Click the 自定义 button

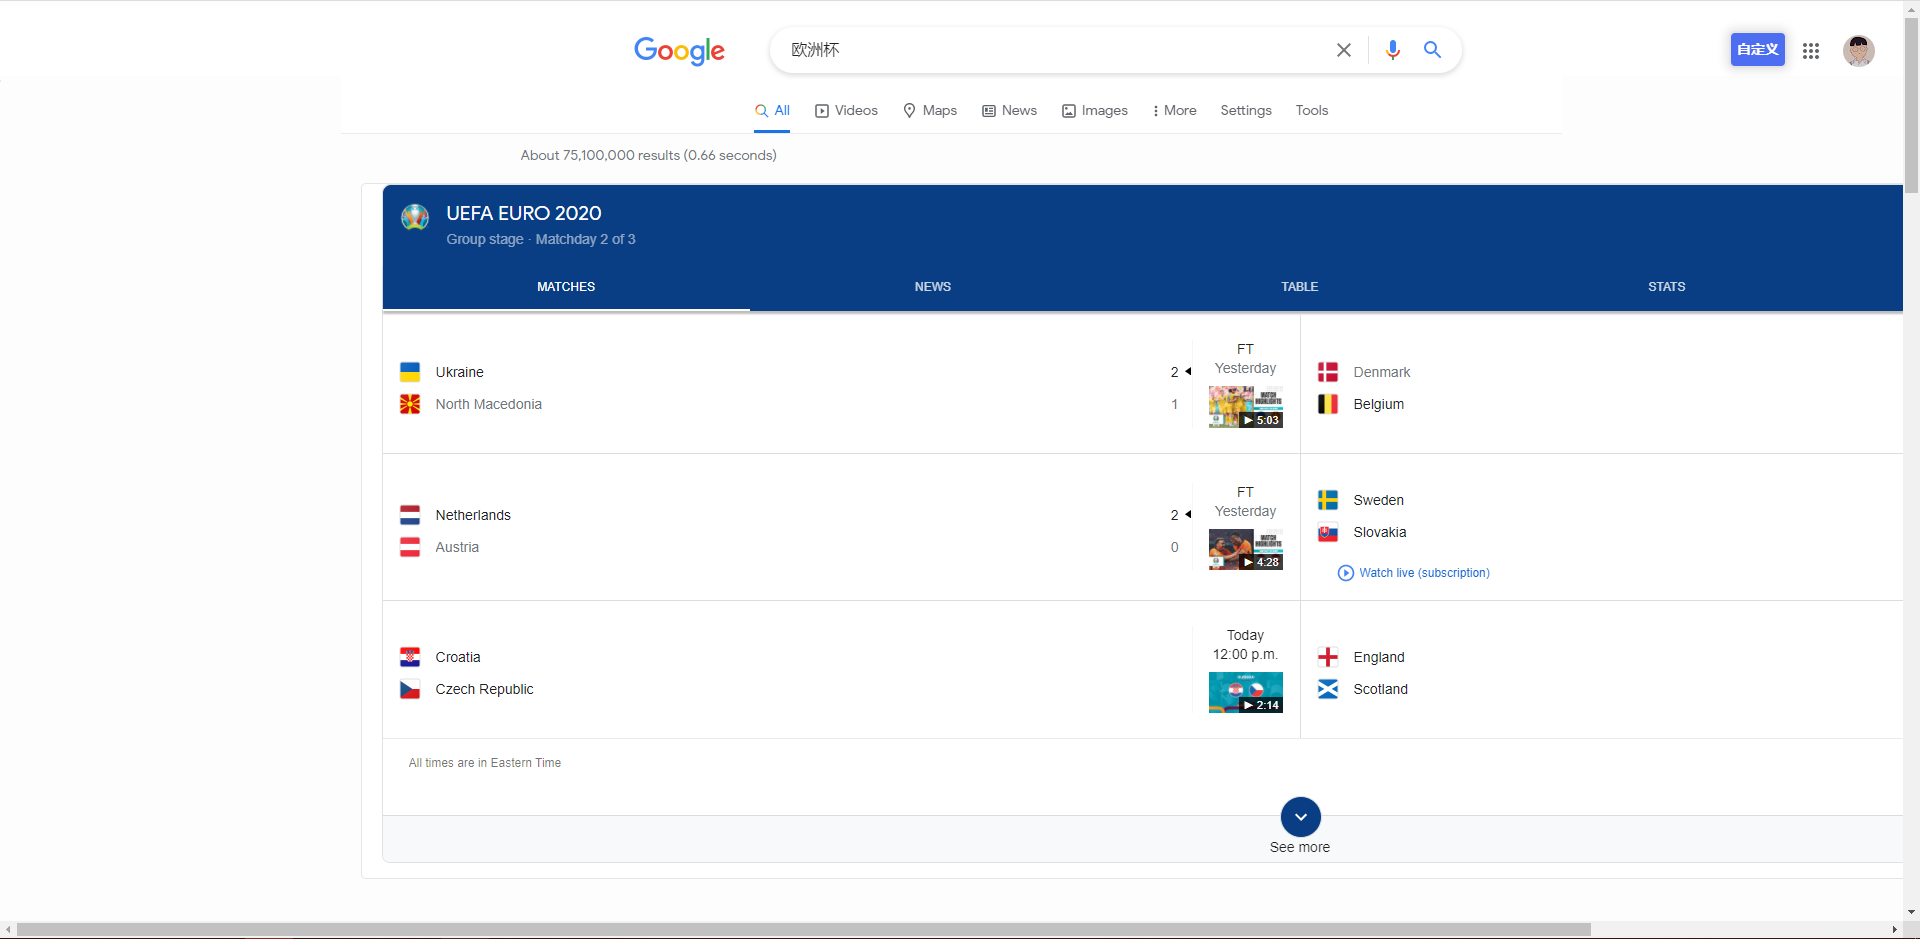pyautogui.click(x=1757, y=49)
